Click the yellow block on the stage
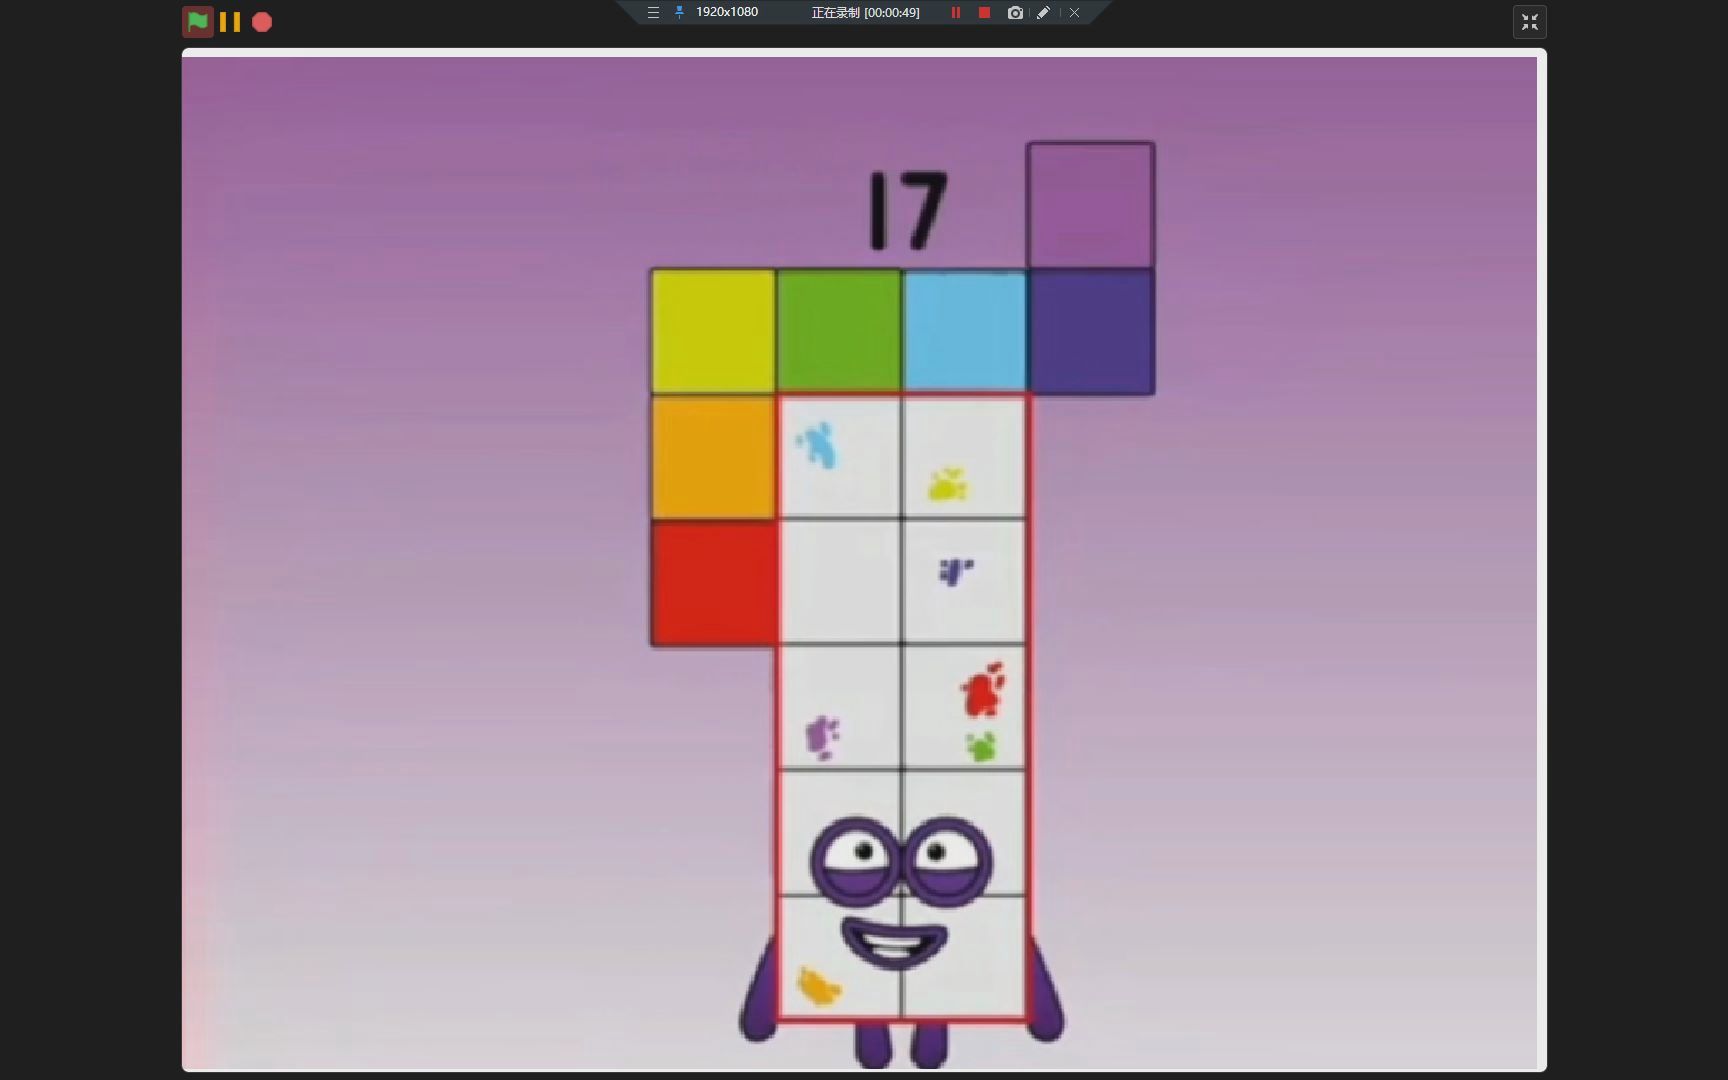1728x1080 pixels. click(713, 331)
